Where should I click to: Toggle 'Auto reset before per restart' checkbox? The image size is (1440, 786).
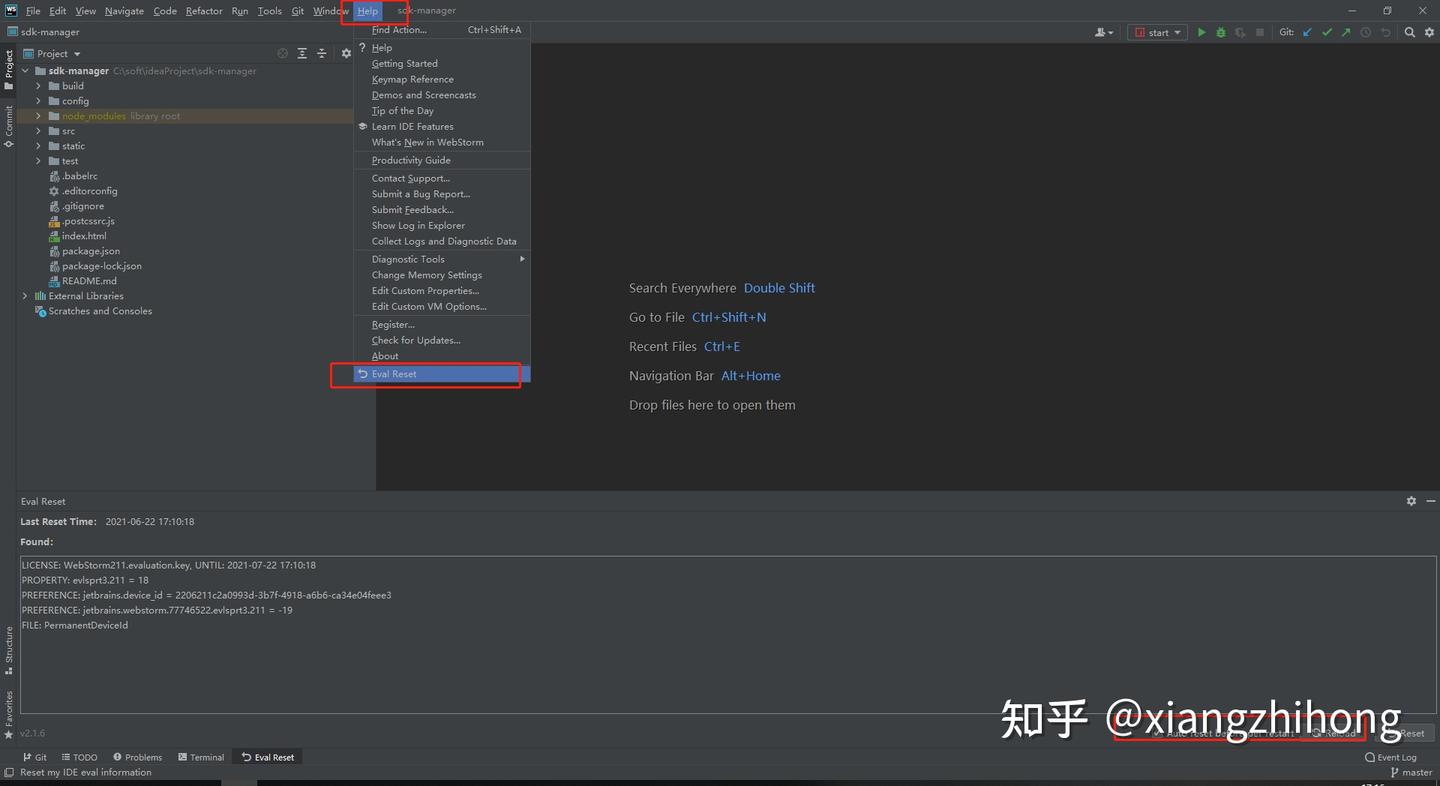tap(1156, 733)
